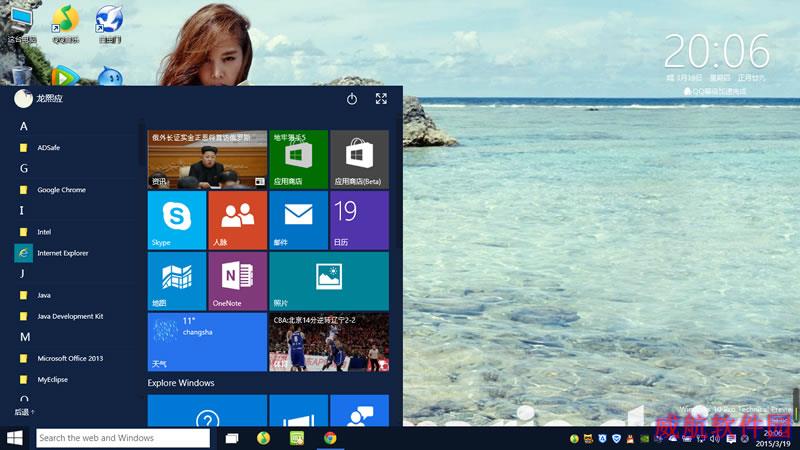Open the QQ音乐 desktop shortcut
This screenshot has height=450, width=800.
65,23
